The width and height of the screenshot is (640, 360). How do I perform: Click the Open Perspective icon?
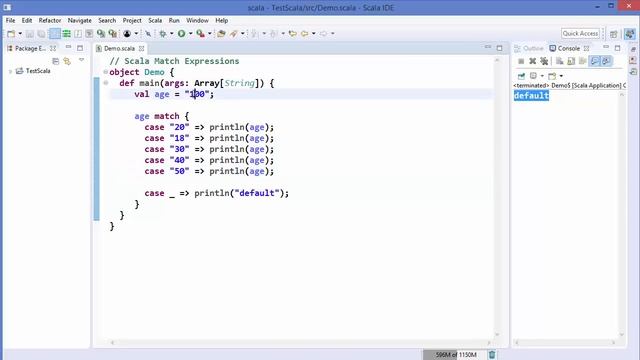613,34
